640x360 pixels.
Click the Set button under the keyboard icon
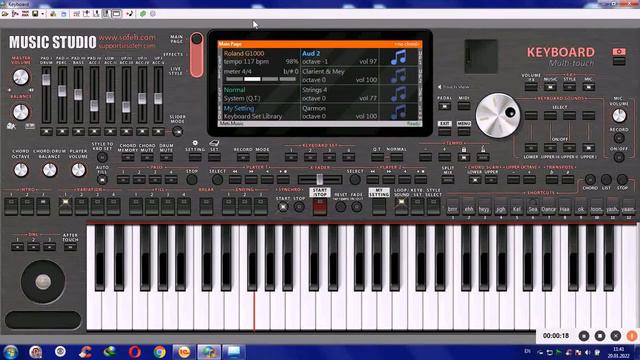point(214,158)
